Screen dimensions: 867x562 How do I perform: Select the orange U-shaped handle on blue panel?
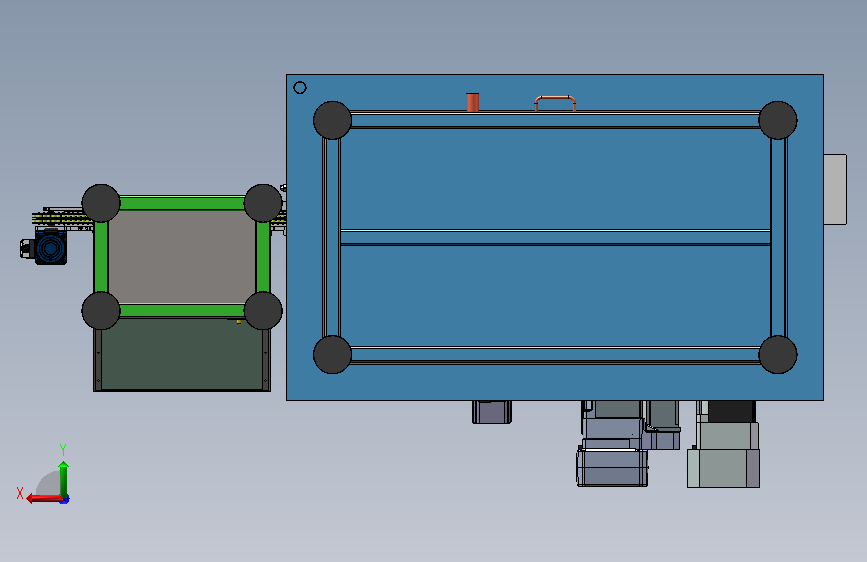click(x=555, y=103)
